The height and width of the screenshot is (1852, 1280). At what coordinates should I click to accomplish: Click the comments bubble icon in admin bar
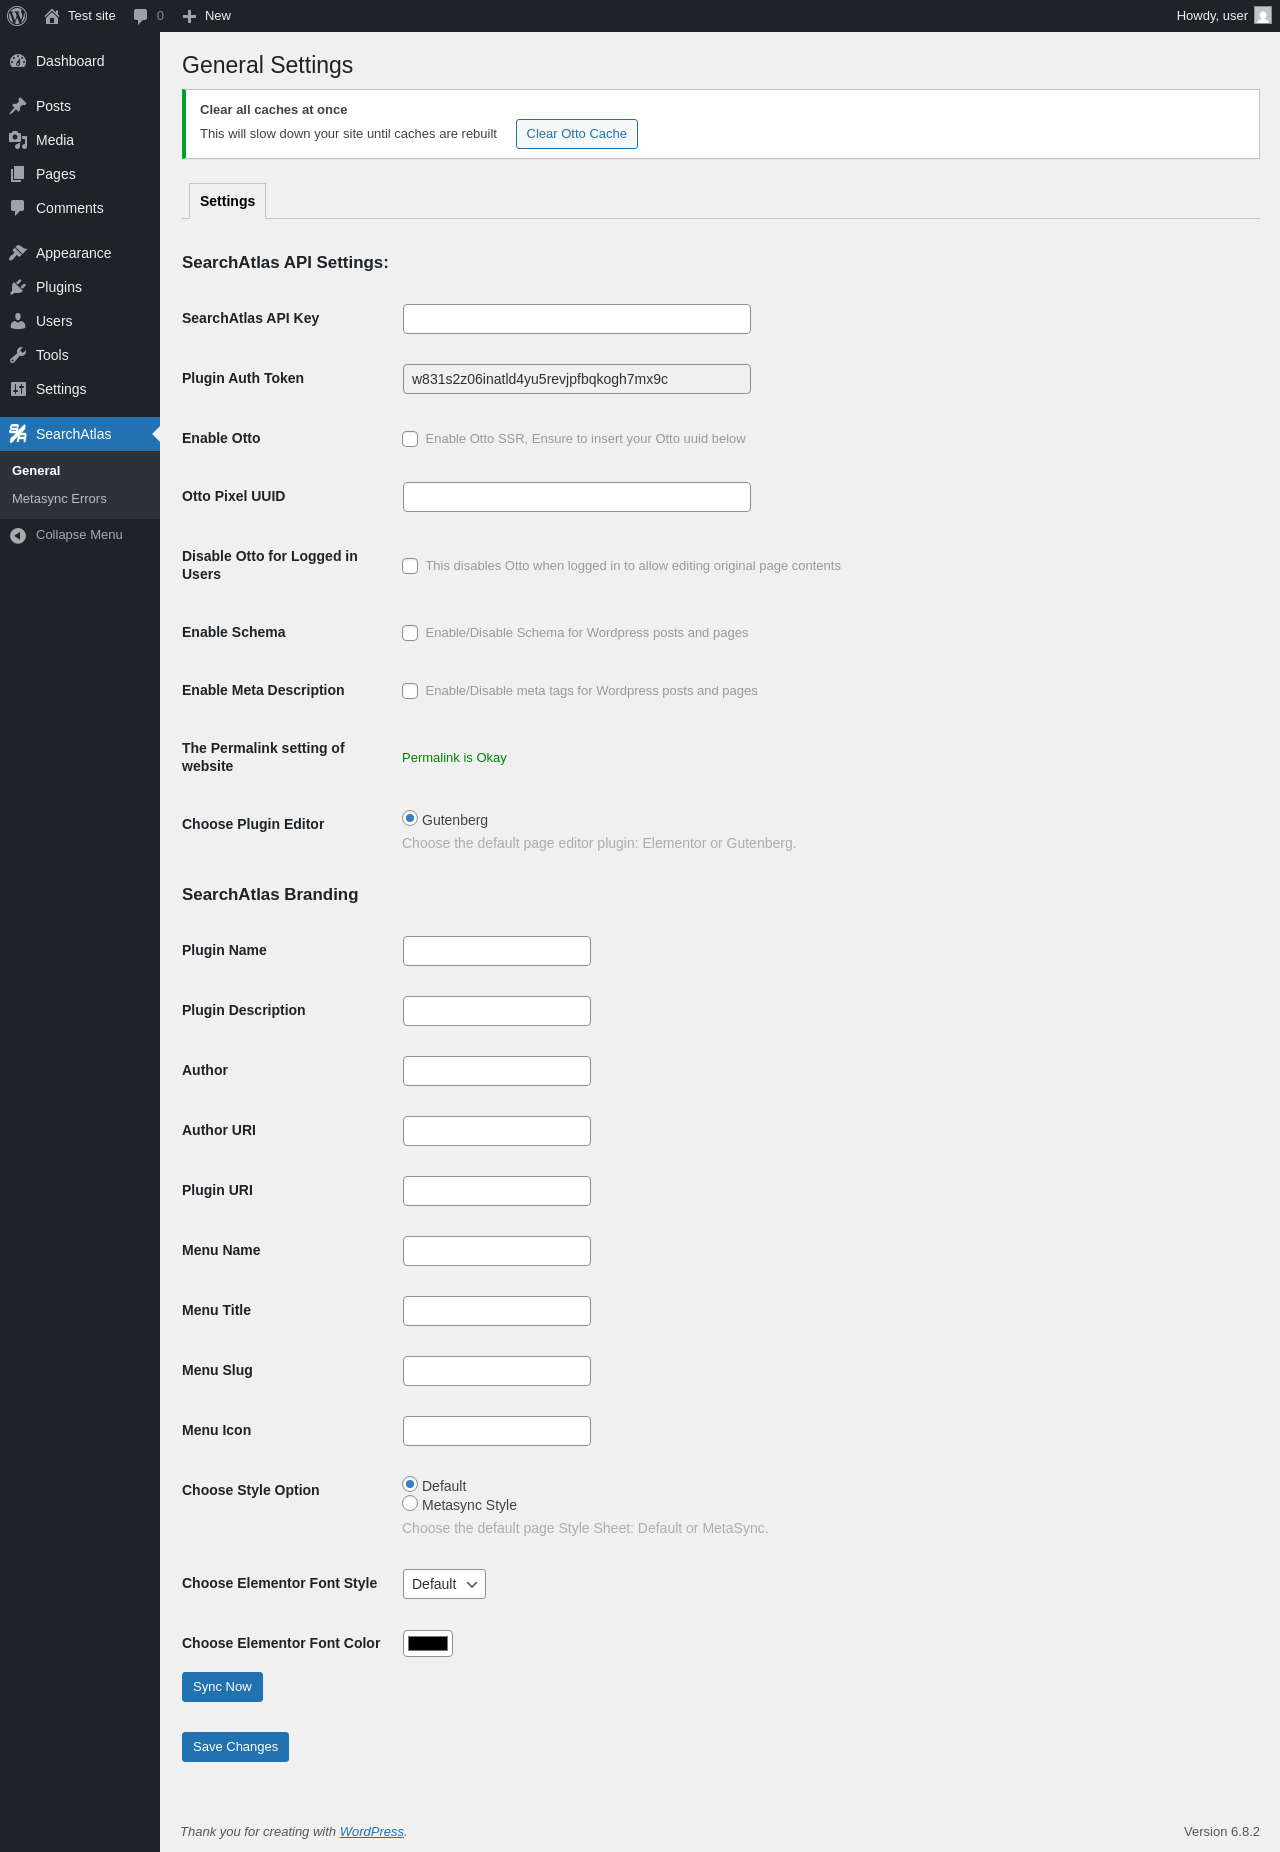pos(140,16)
